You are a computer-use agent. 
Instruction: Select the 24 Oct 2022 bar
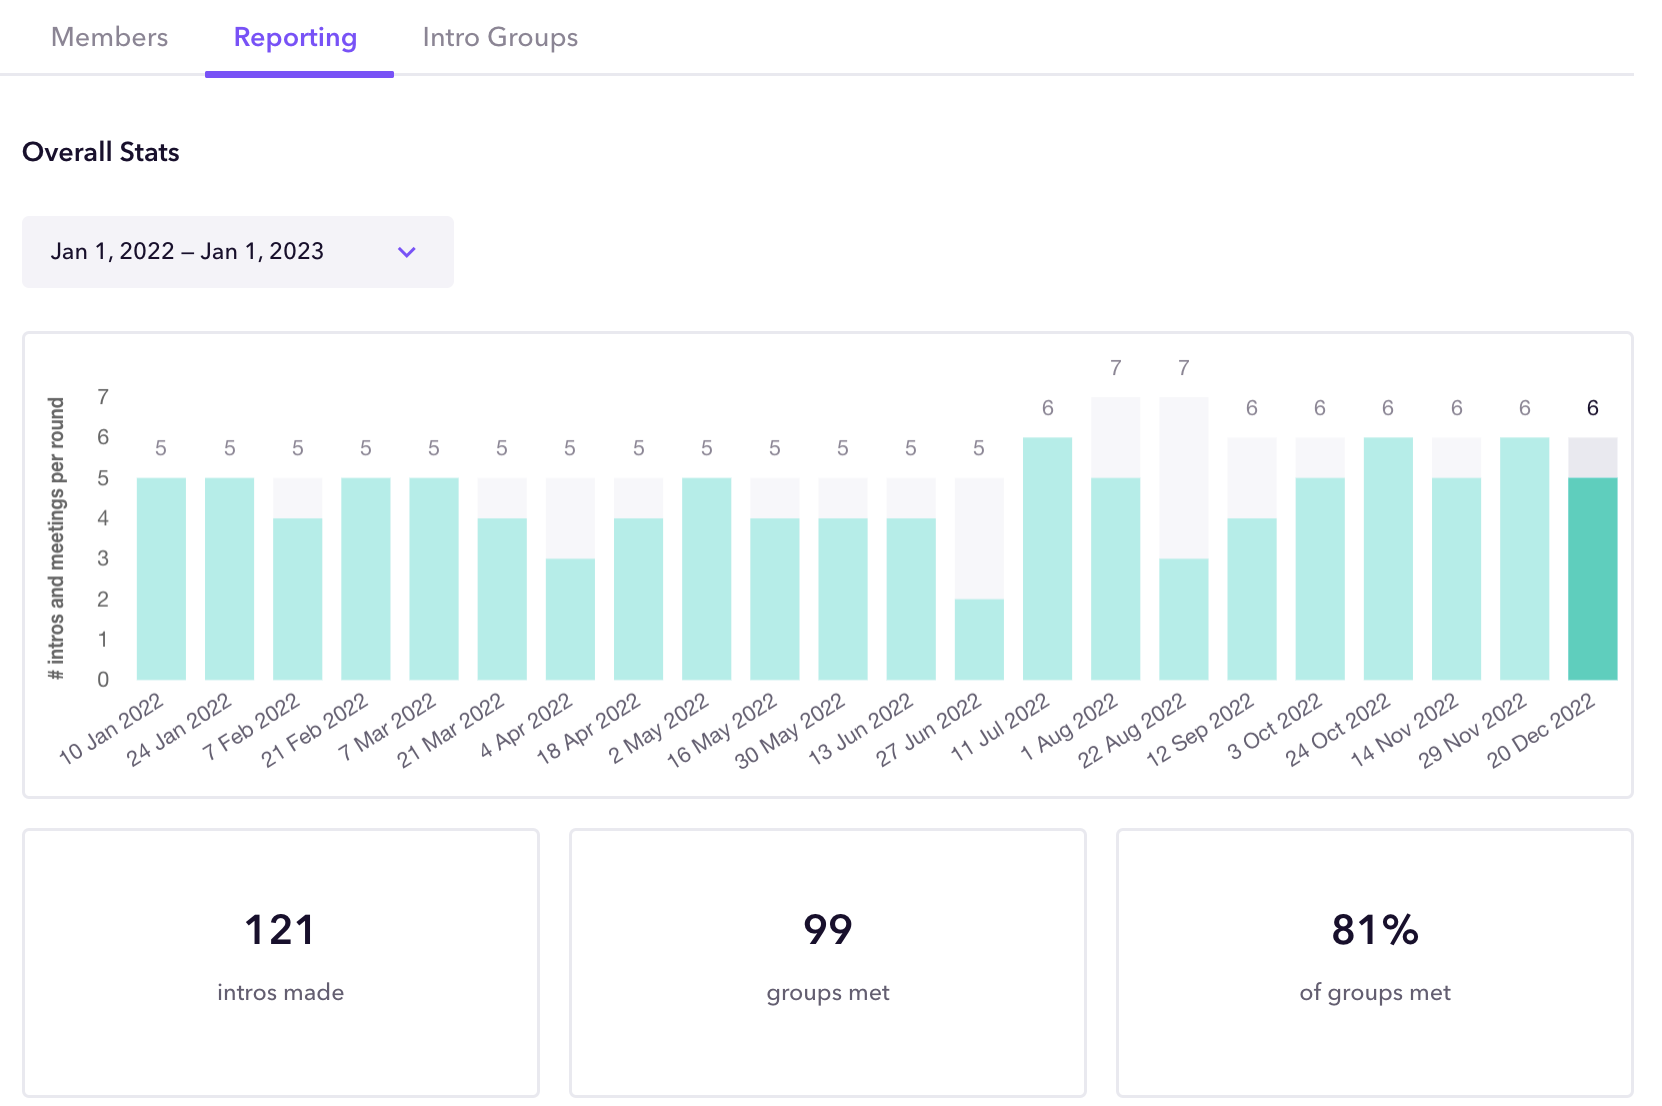tap(1388, 559)
